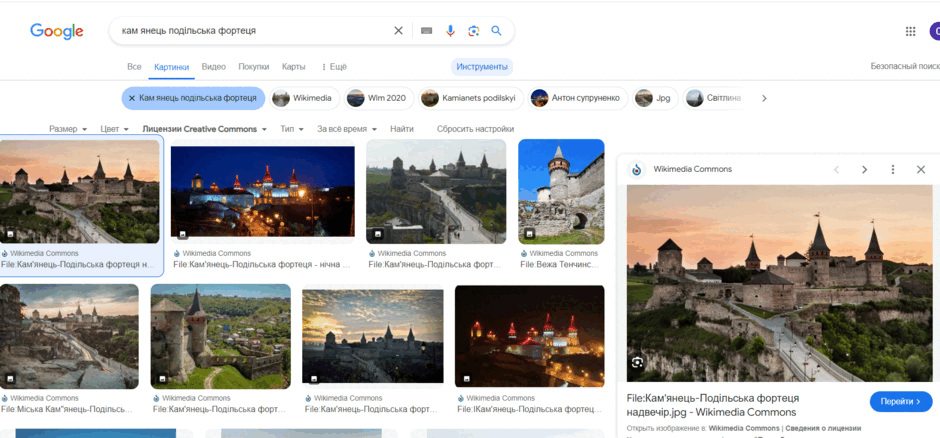Select the Kamianets podilskyi chip

pyautogui.click(x=471, y=98)
